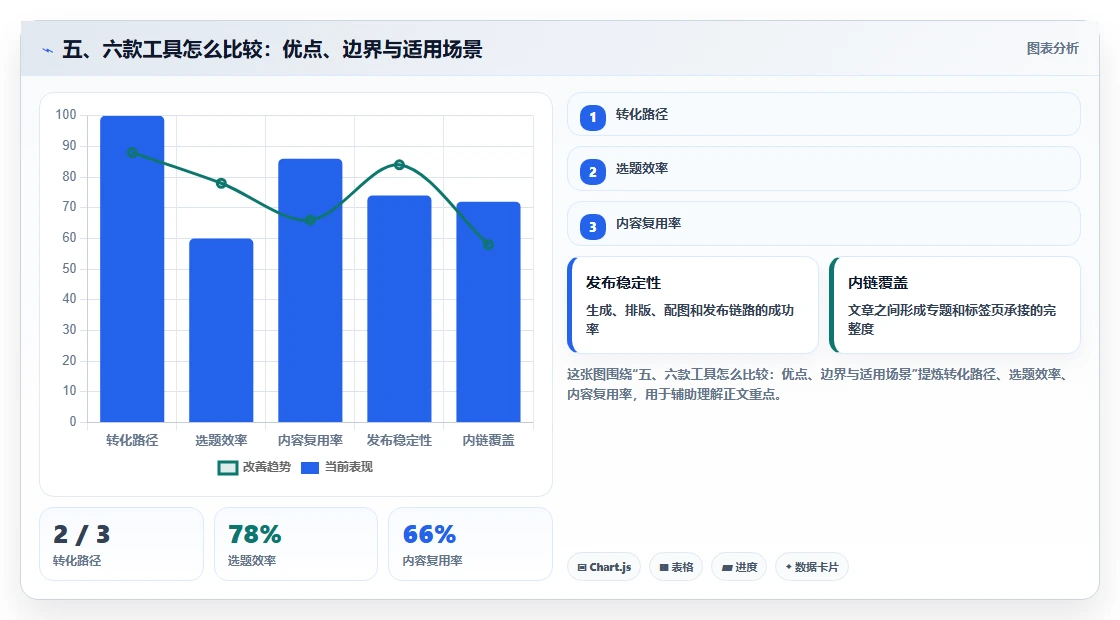The height and width of the screenshot is (620, 1120).
Task: Click the x-axis label 内链覆盖
Action: point(489,440)
